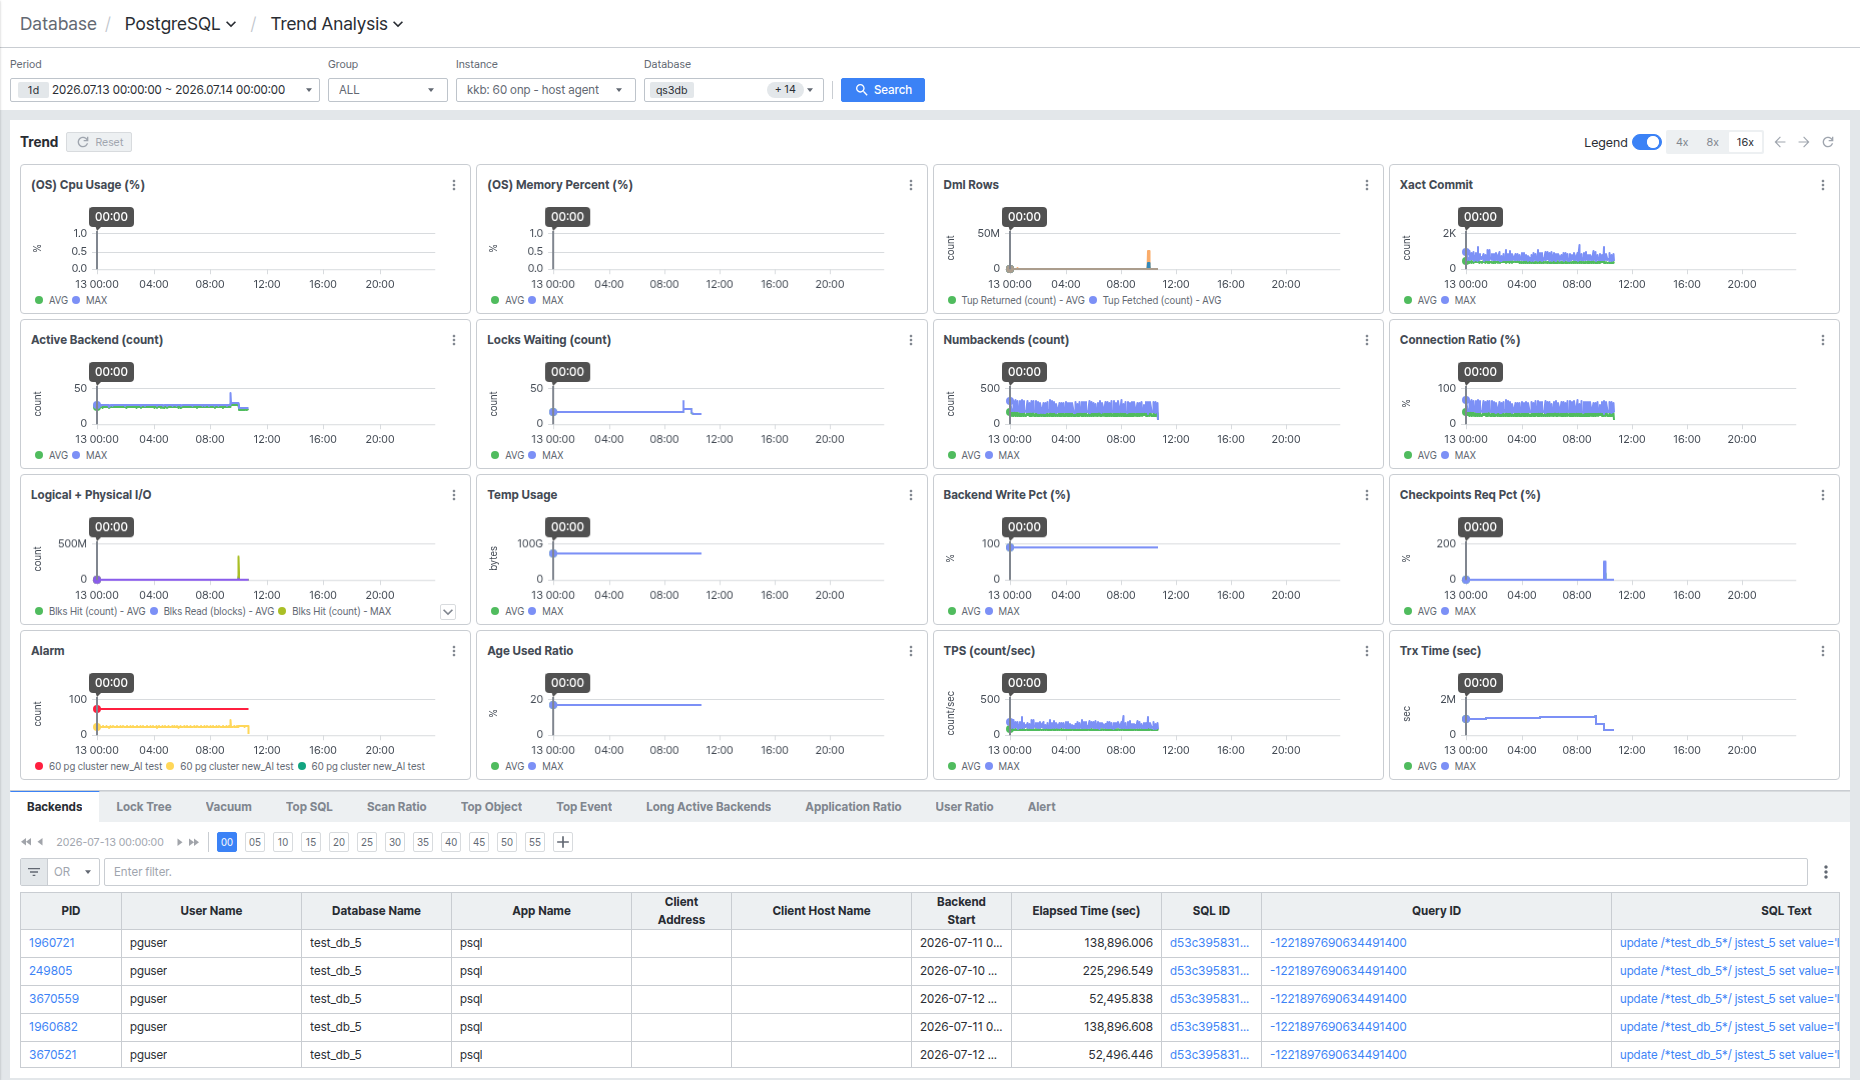Open the Top SQL tab
The width and height of the screenshot is (1860, 1080).
pos(309,807)
